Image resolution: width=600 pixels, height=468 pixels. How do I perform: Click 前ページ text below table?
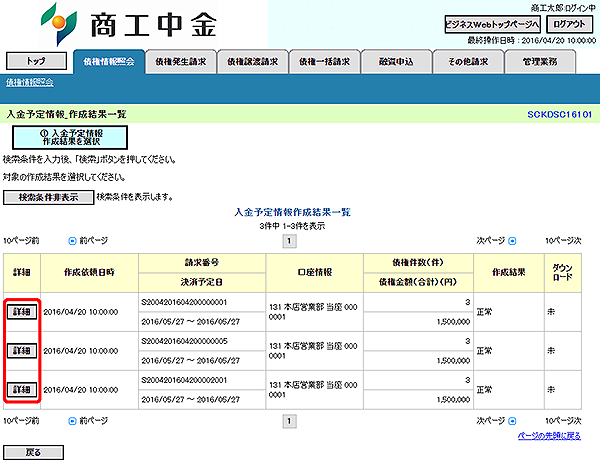click(93, 421)
